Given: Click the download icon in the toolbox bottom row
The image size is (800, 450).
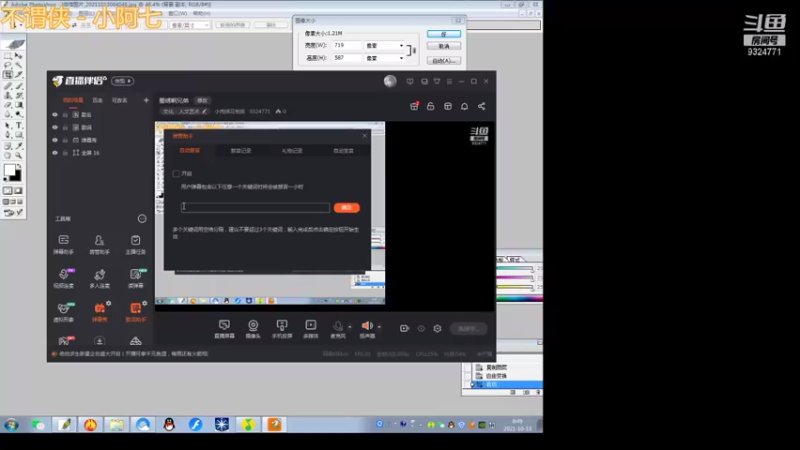Looking at the screenshot, I should (x=99, y=341).
